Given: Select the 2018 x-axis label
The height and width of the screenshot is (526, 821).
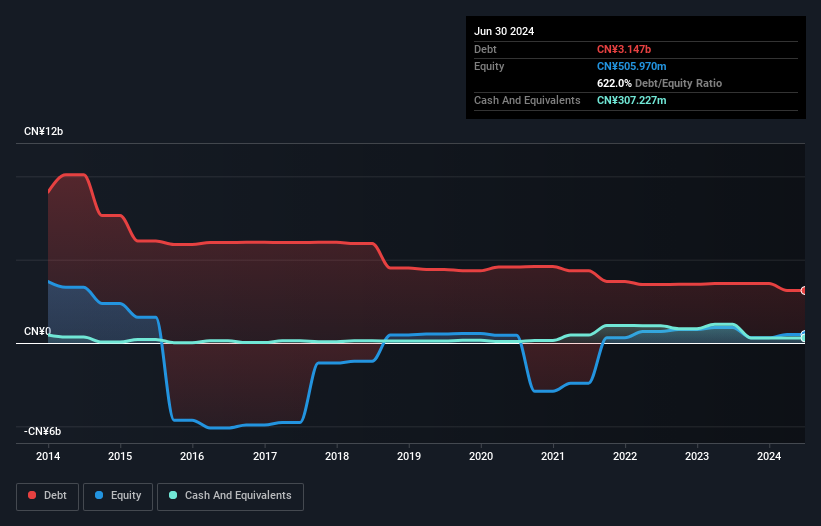Looking at the screenshot, I should pyautogui.click(x=337, y=456).
